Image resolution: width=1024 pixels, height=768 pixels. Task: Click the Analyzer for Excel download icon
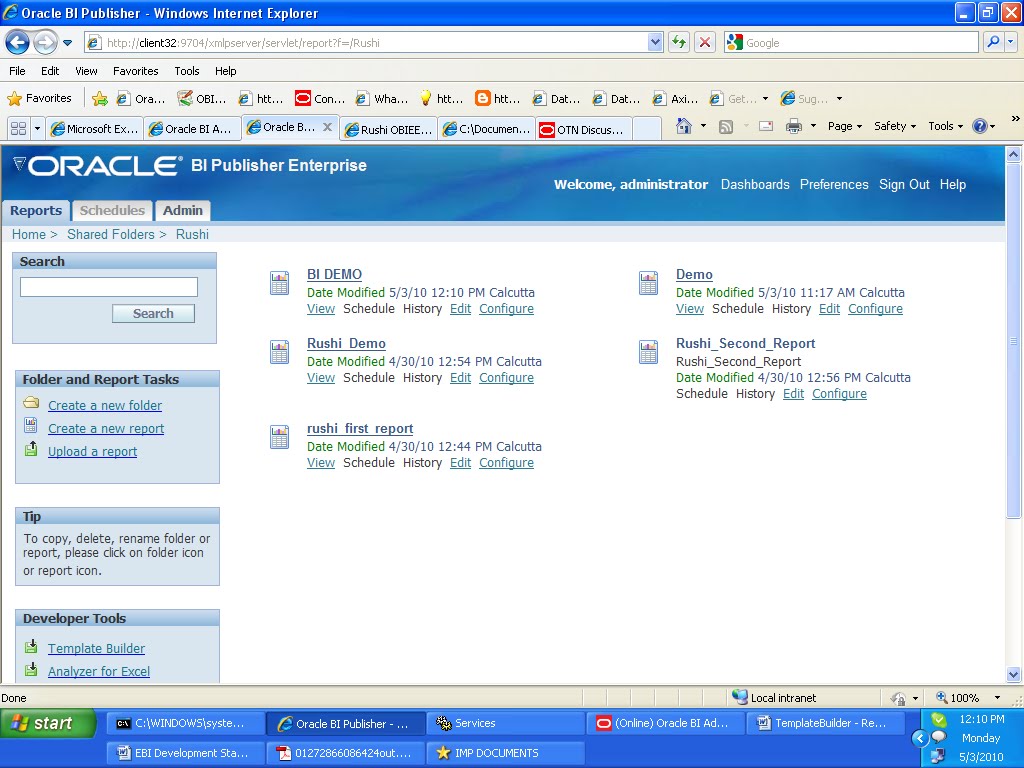[31, 669]
